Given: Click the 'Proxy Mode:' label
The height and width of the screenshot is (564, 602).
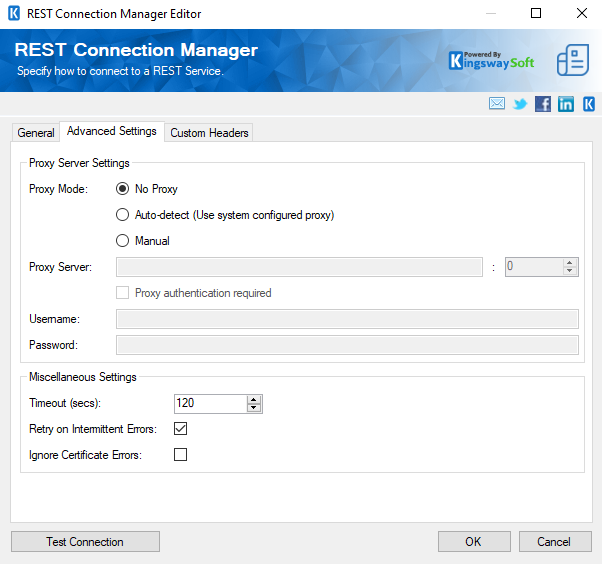Looking at the screenshot, I should tap(58, 189).
